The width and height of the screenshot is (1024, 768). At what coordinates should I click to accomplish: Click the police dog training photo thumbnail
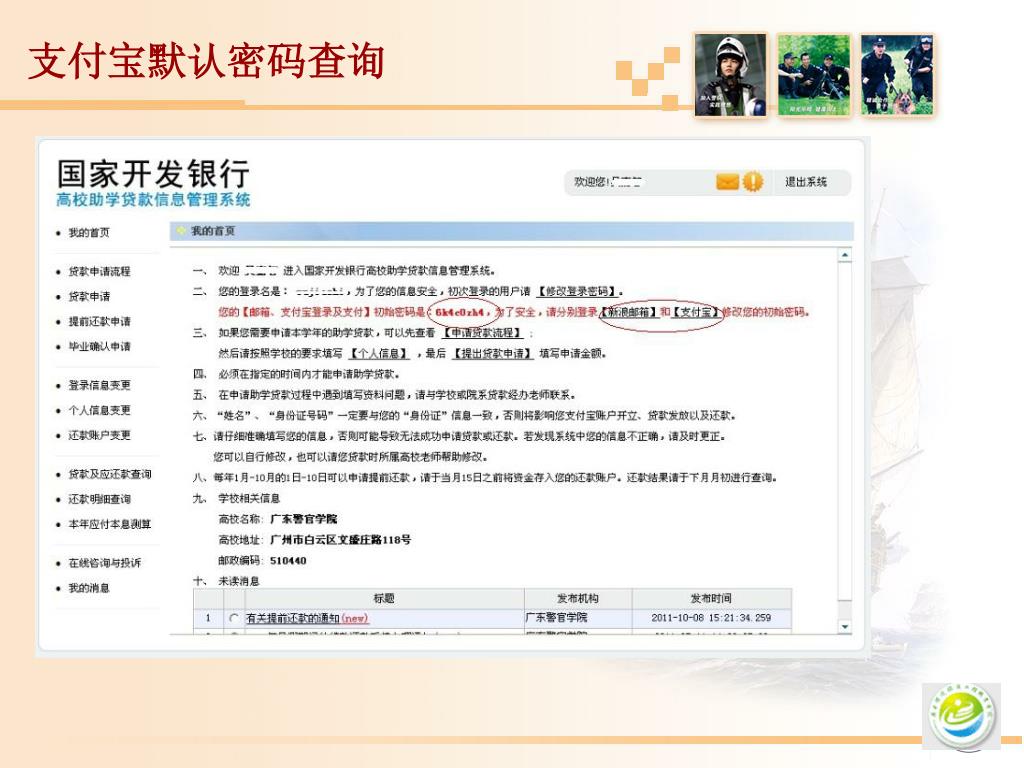pyautogui.click(x=897, y=75)
